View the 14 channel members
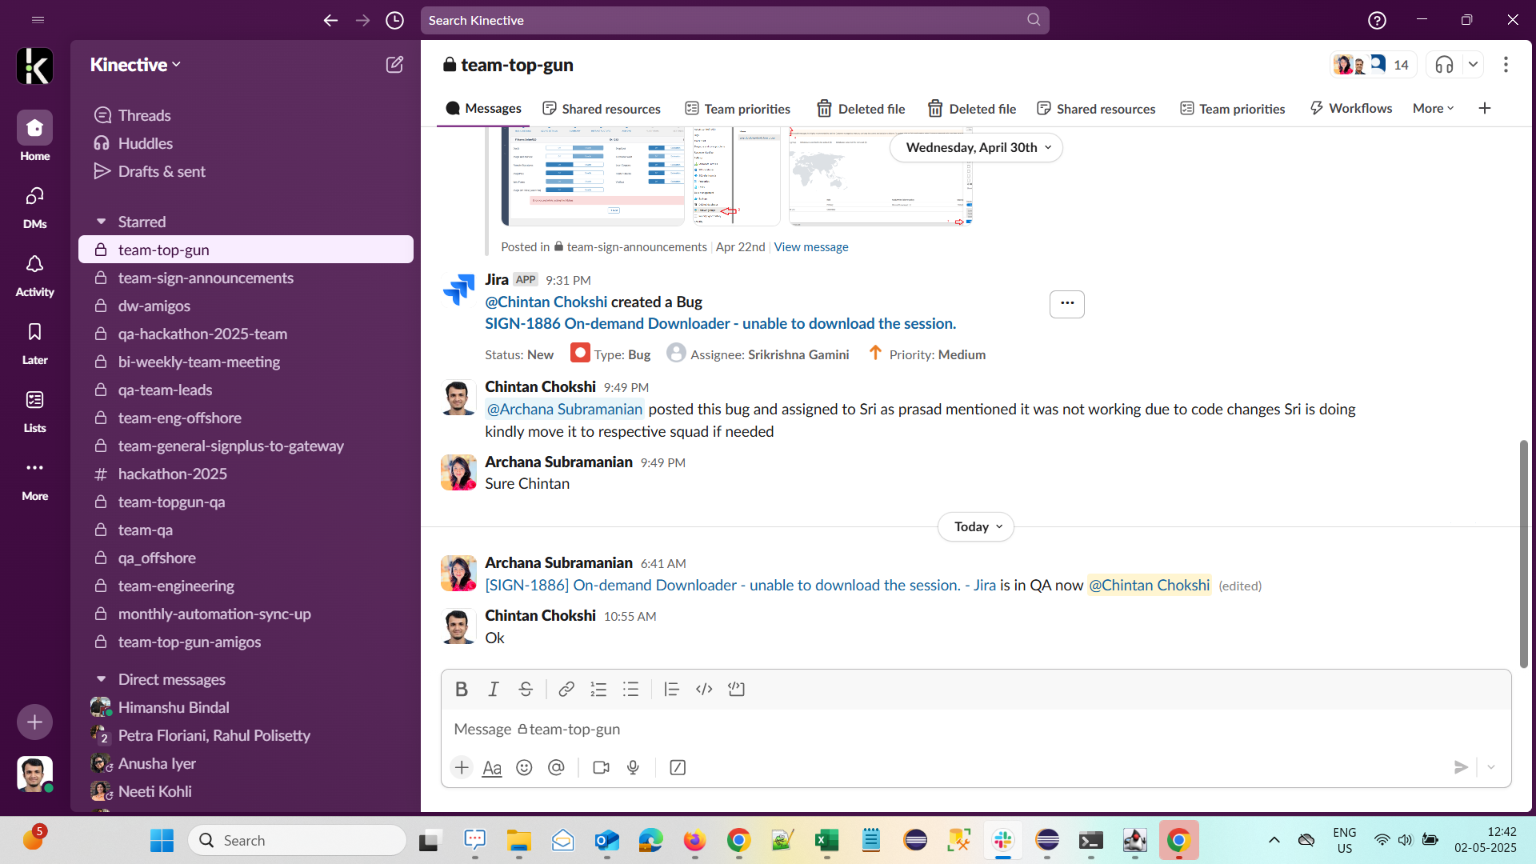 point(1373,65)
